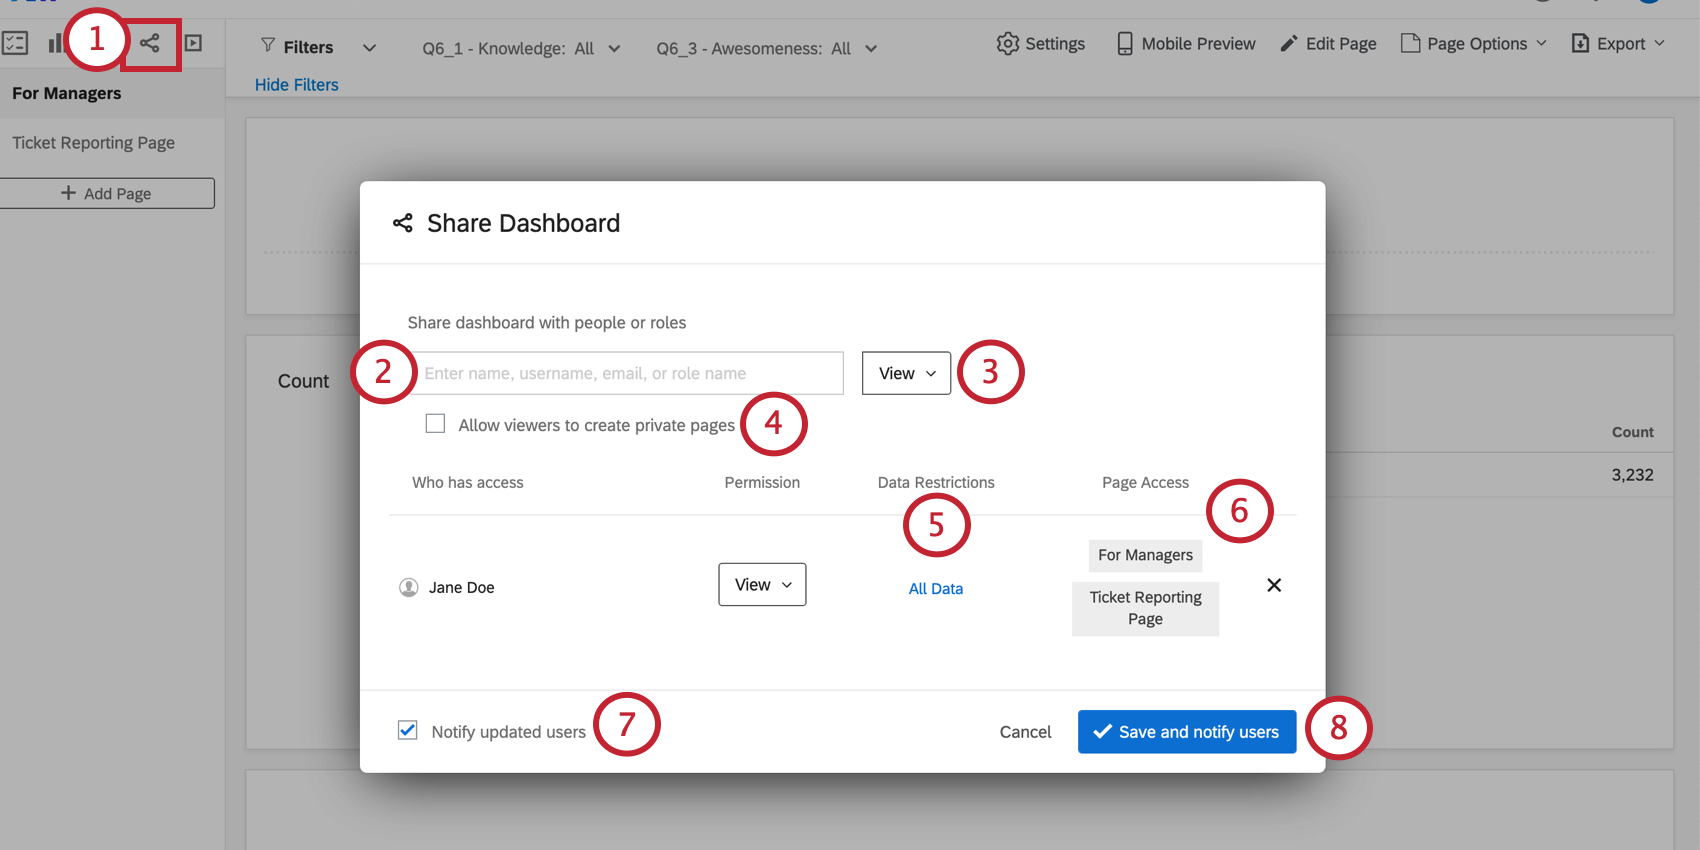Viewport: 1700px width, 850px height.
Task: Uncheck Notify updated users checkbox
Action: [408, 730]
